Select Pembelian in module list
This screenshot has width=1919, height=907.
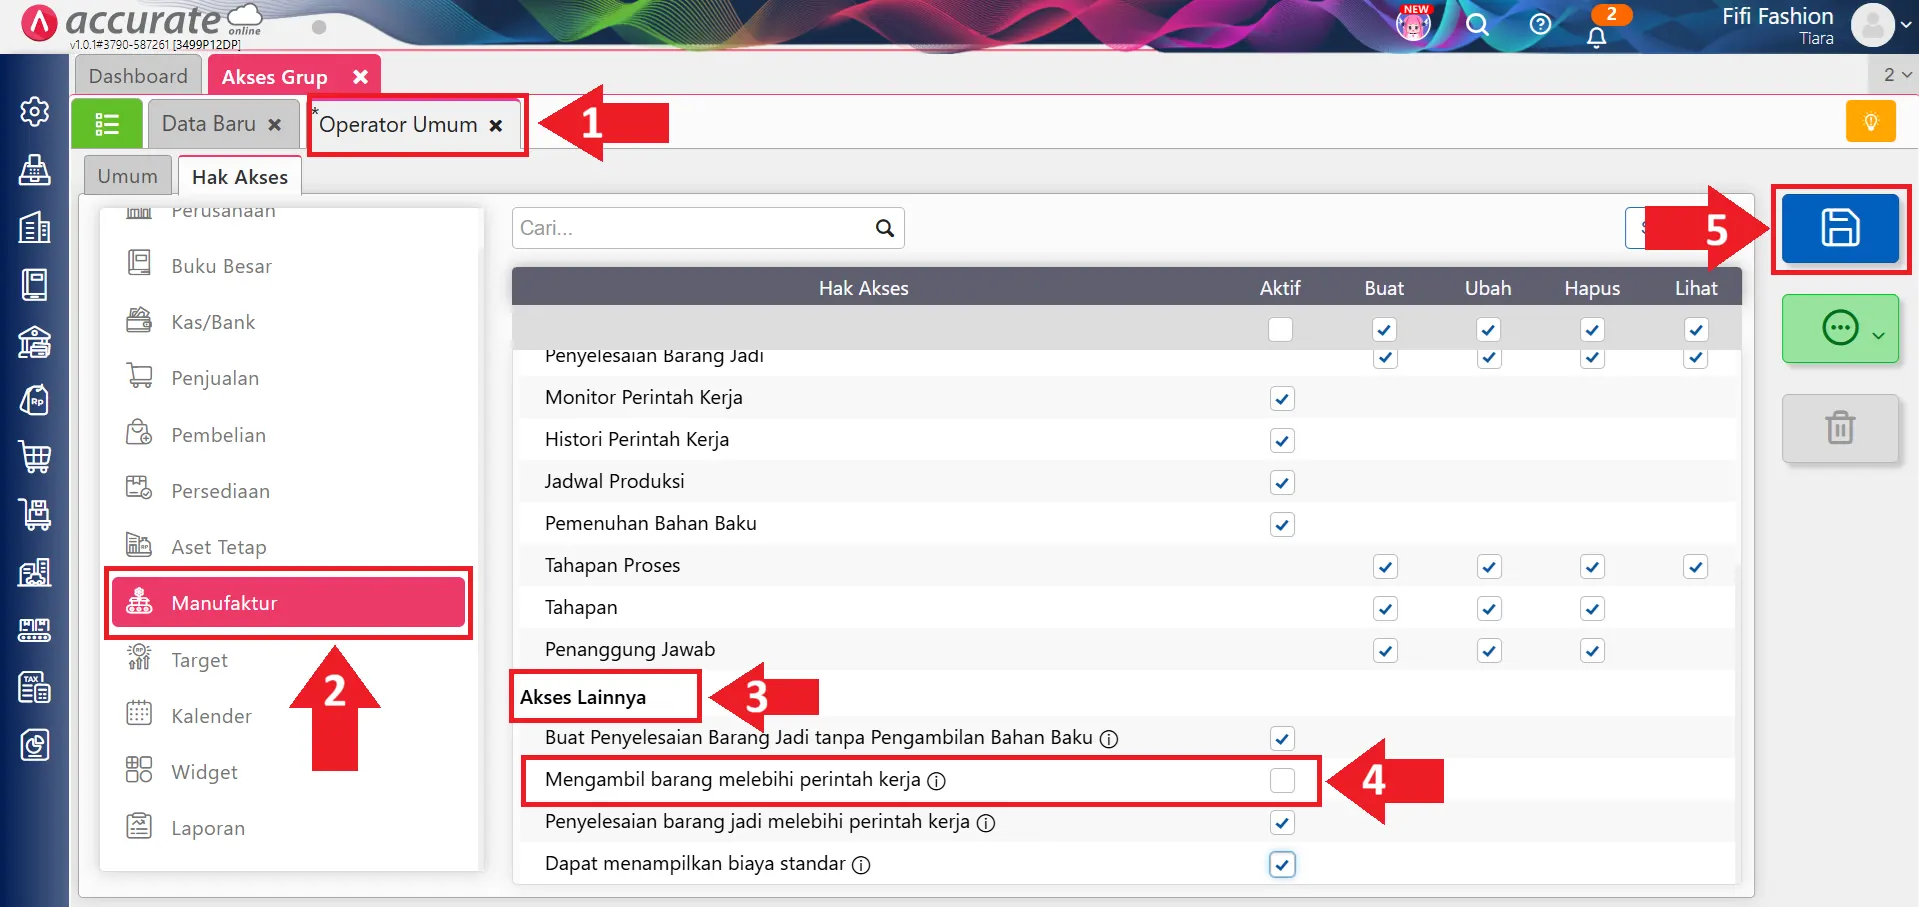click(x=289, y=435)
